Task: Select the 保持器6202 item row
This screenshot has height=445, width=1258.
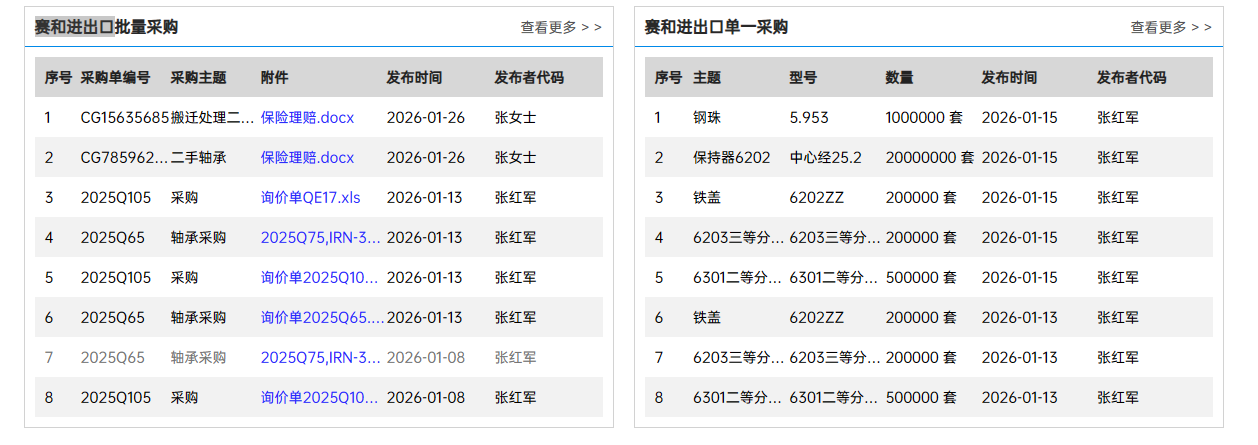Action: click(x=731, y=157)
